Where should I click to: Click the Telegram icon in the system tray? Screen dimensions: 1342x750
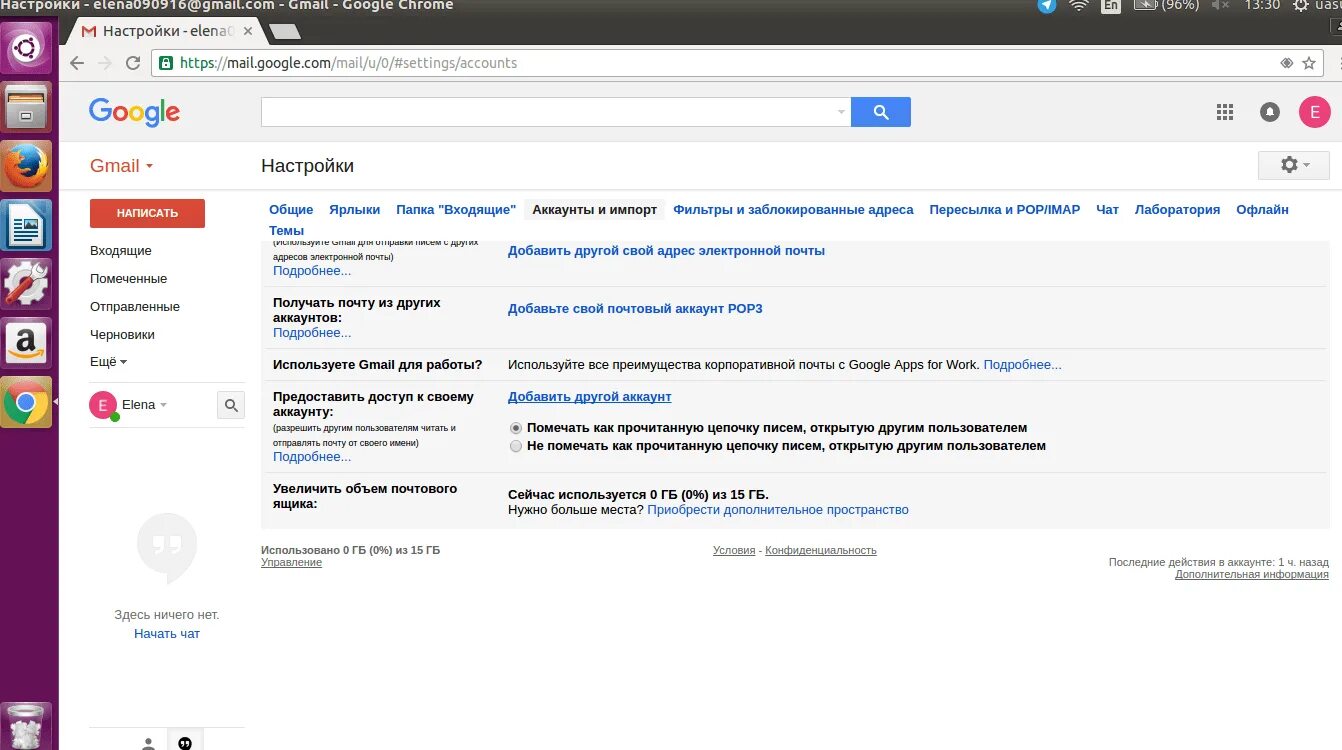[1046, 6]
